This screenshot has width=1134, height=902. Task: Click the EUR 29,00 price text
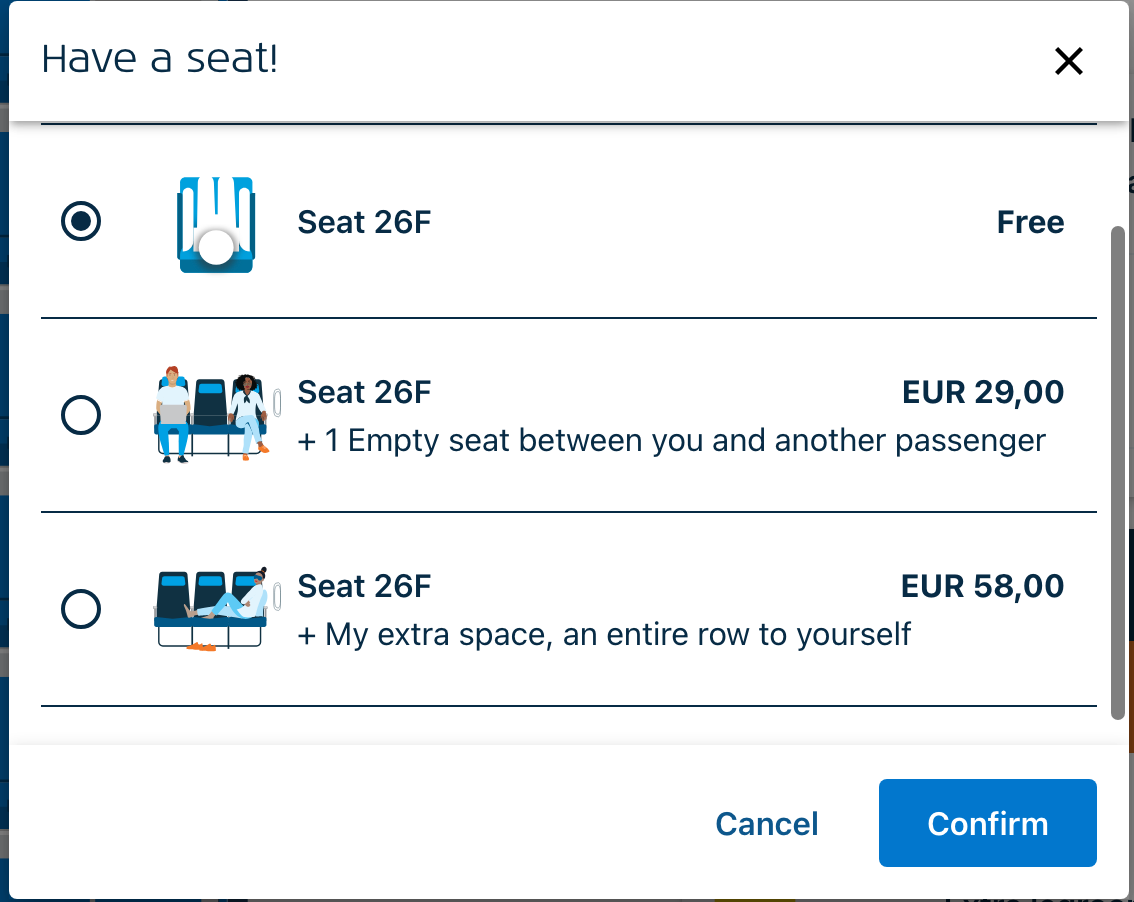point(983,391)
